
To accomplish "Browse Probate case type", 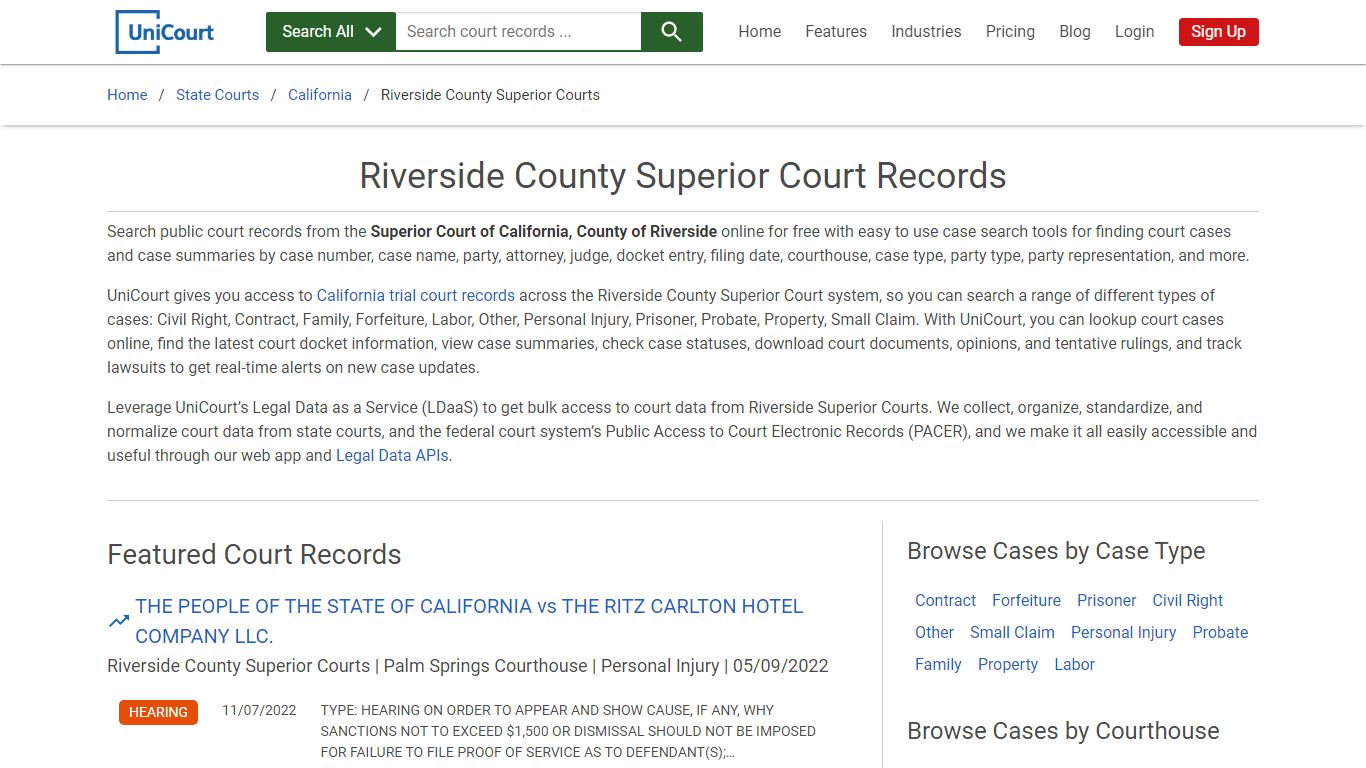I will click(x=1220, y=633).
